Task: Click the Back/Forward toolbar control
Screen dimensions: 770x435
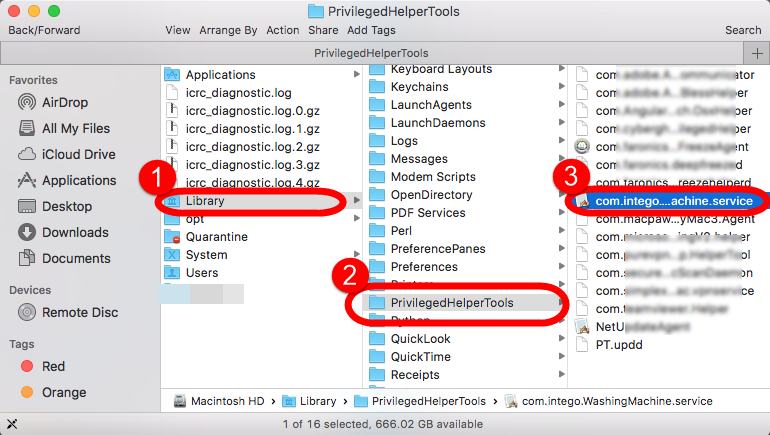Action: pos(44,30)
